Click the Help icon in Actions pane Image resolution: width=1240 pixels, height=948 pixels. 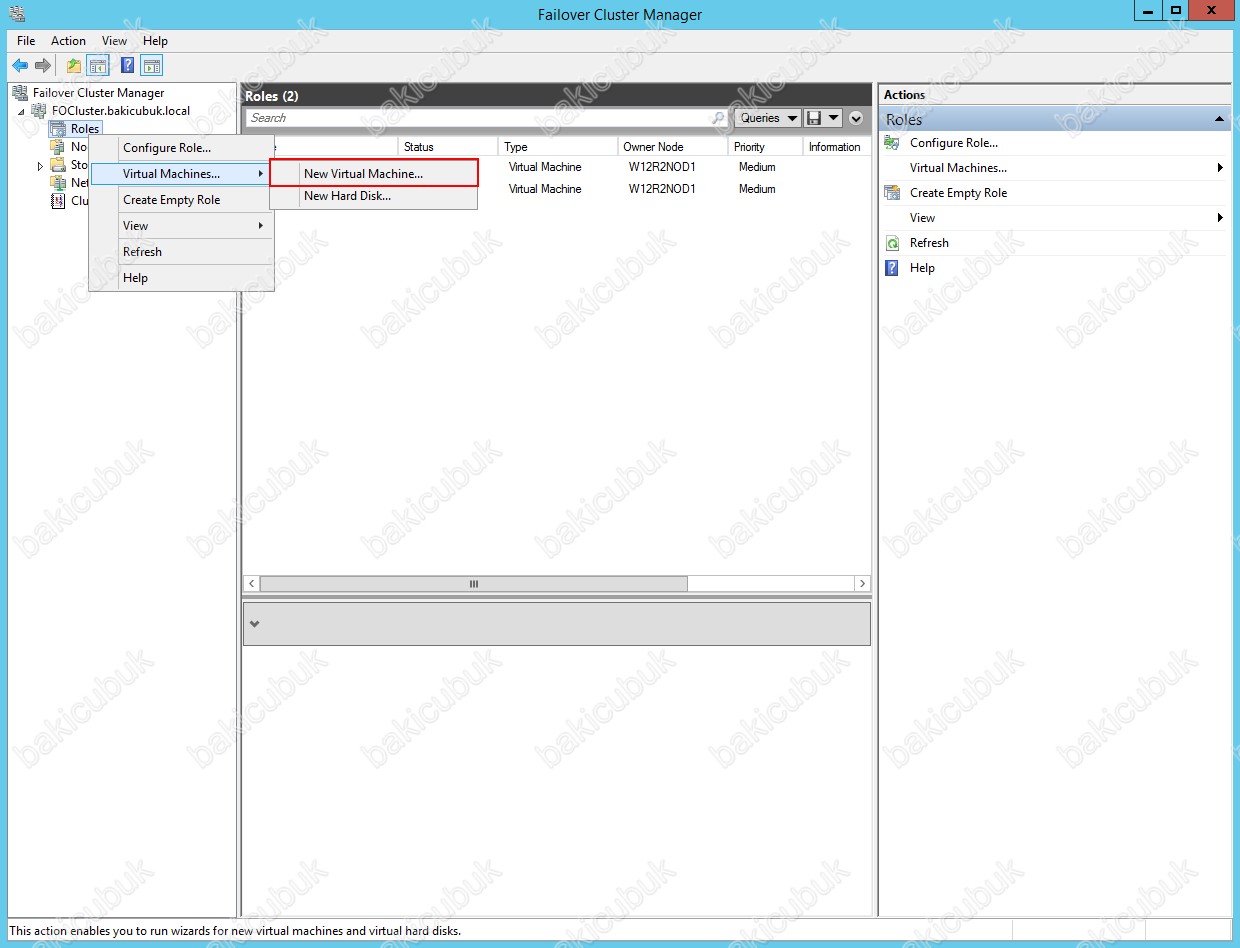893,268
